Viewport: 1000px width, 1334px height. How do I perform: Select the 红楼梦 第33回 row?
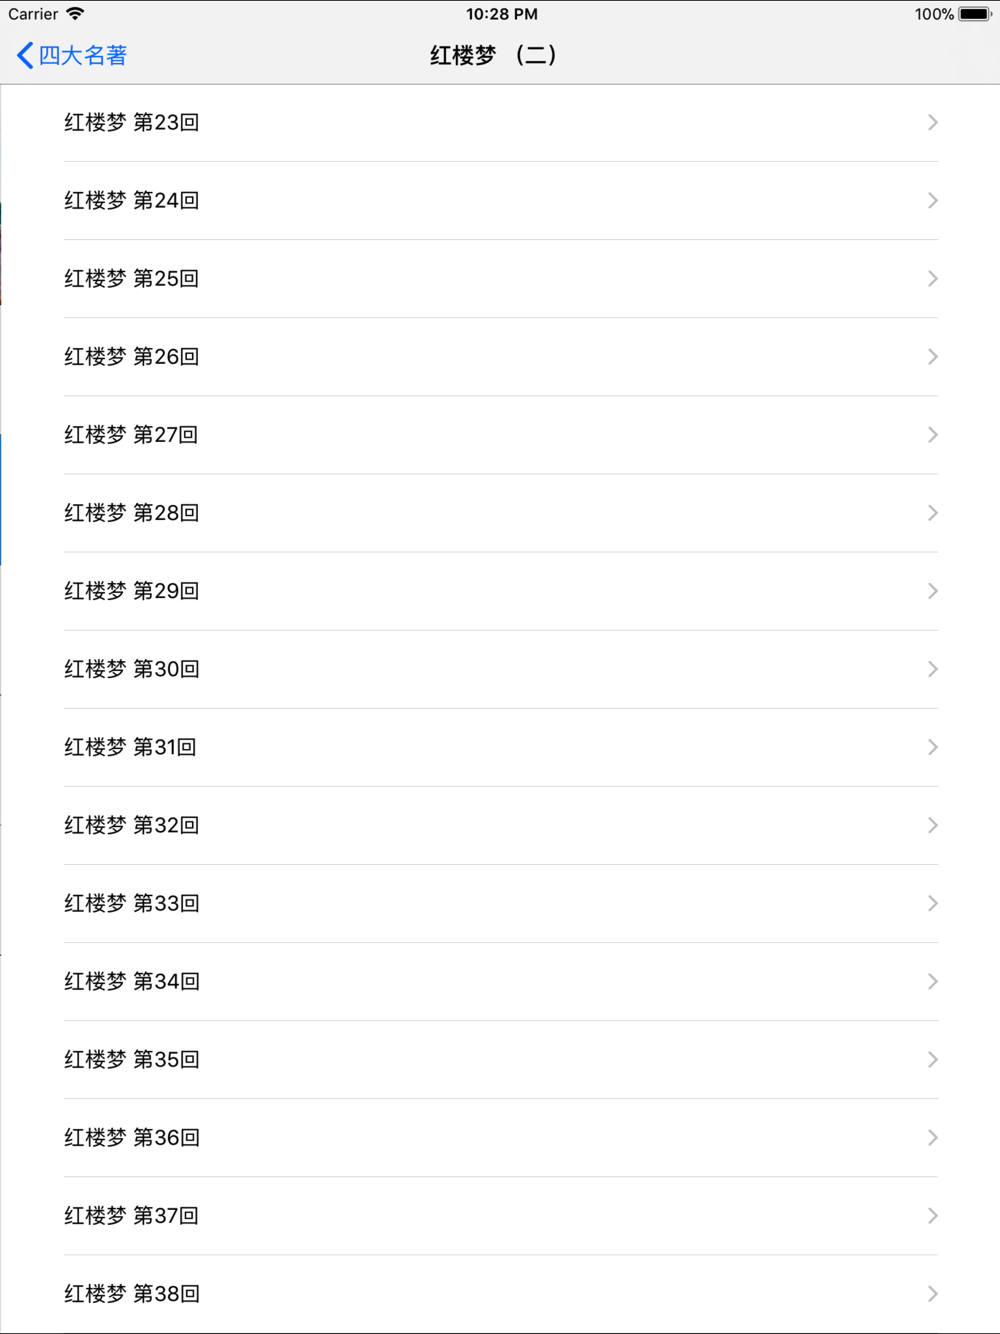pyautogui.click(x=500, y=903)
